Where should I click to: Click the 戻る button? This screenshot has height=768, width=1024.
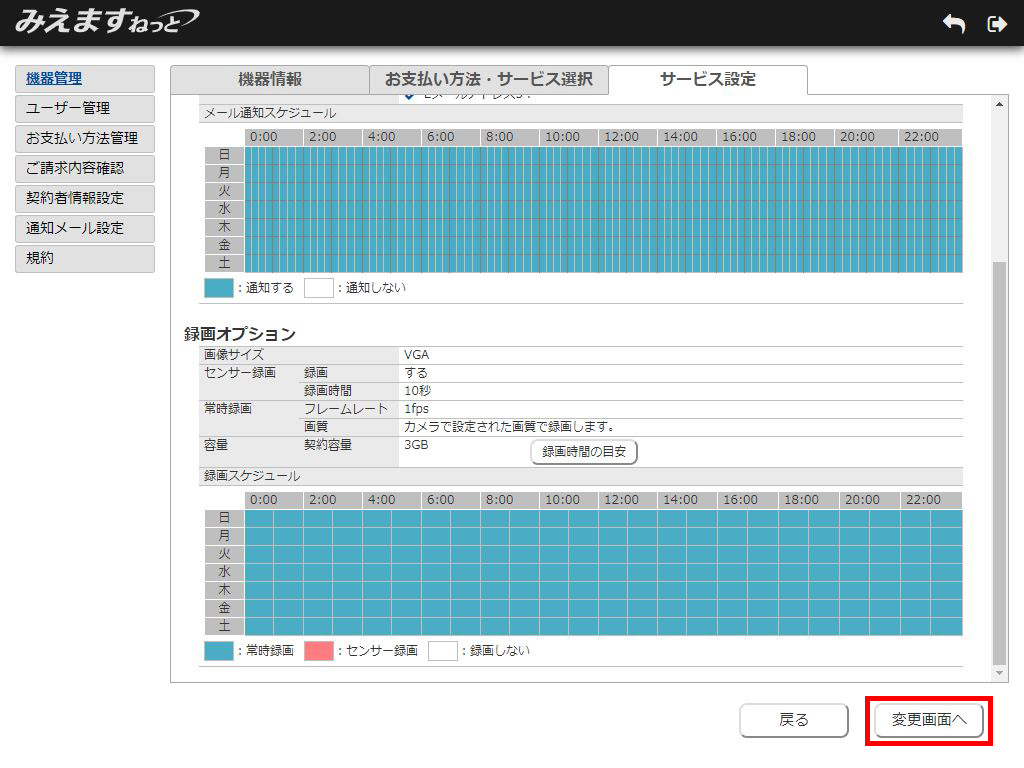(x=793, y=720)
